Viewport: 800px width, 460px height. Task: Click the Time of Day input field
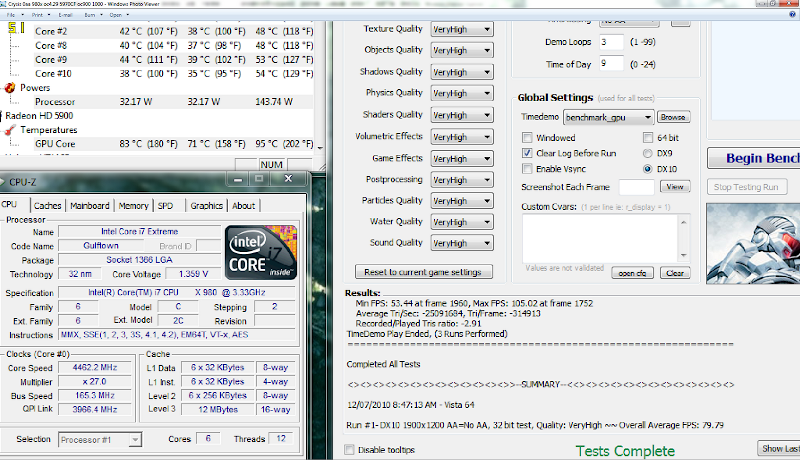(x=611, y=64)
